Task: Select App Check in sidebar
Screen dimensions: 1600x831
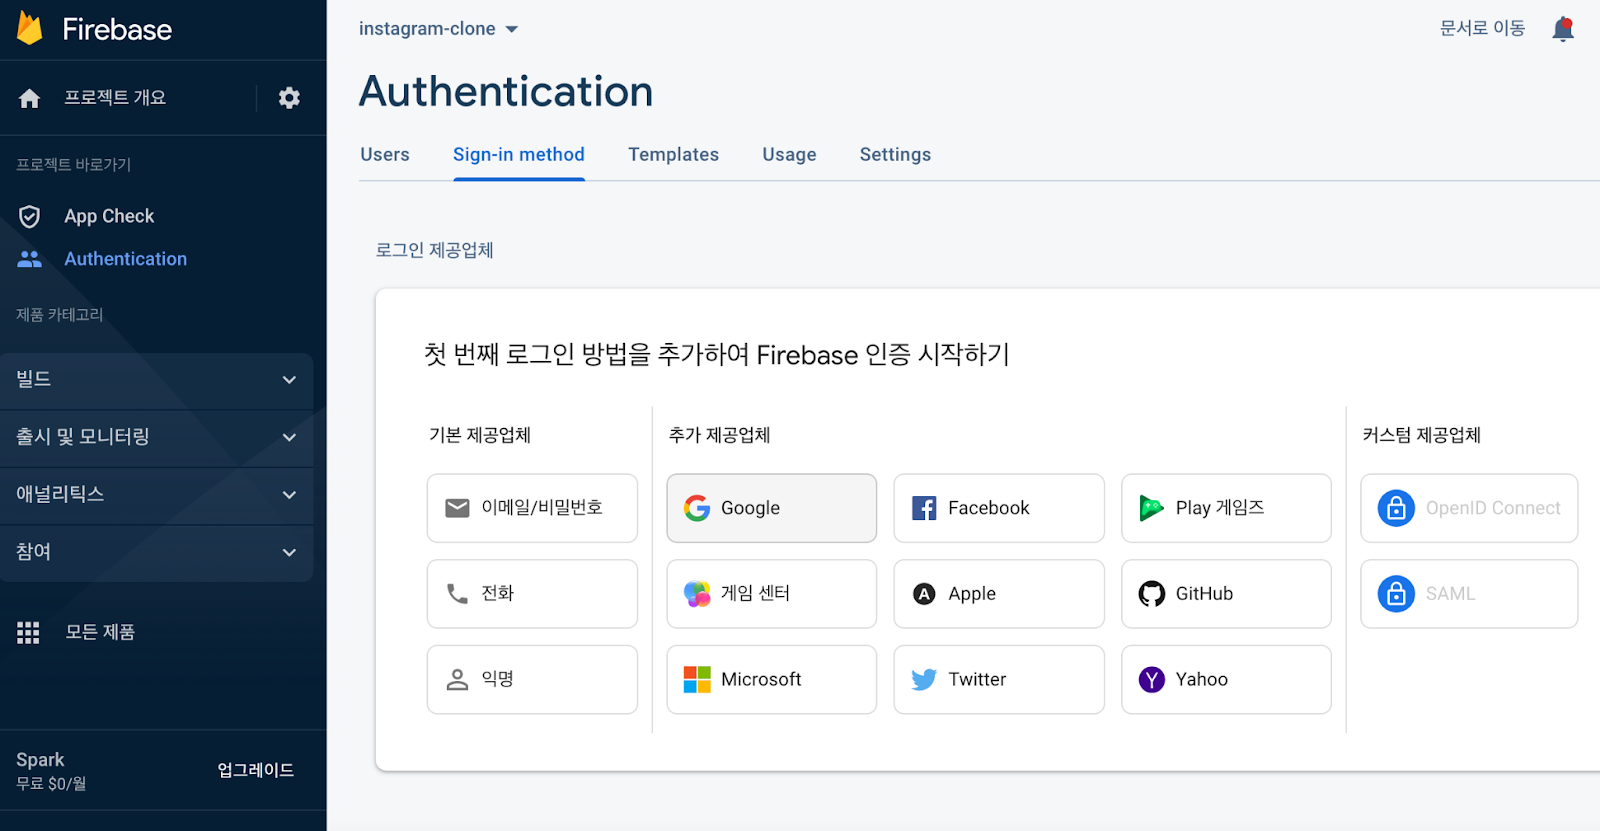Action: pyautogui.click(x=109, y=216)
